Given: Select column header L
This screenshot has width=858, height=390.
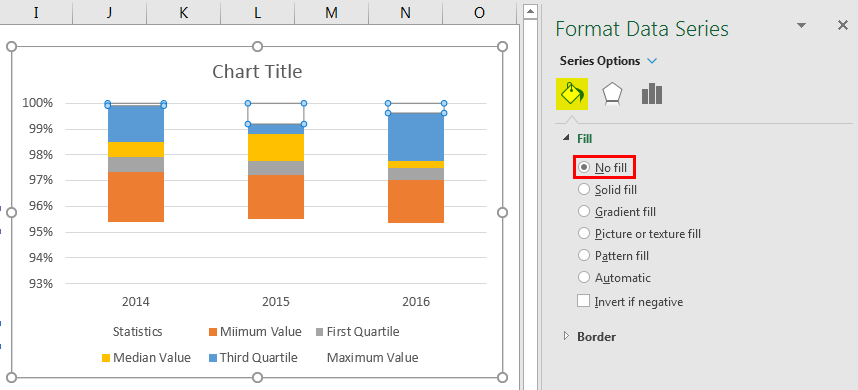Looking at the screenshot, I should click(258, 13).
